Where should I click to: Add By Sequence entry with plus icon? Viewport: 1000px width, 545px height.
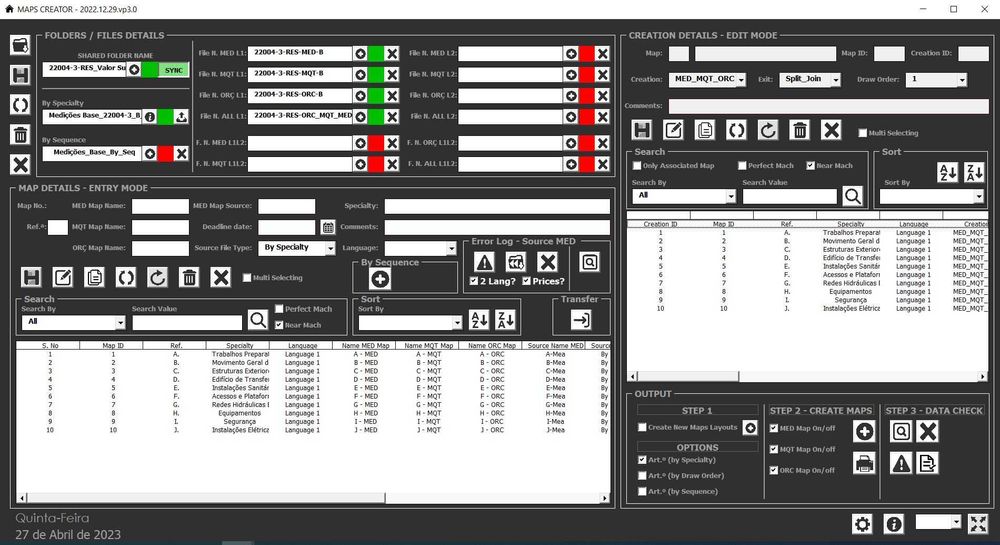coord(380,279)
